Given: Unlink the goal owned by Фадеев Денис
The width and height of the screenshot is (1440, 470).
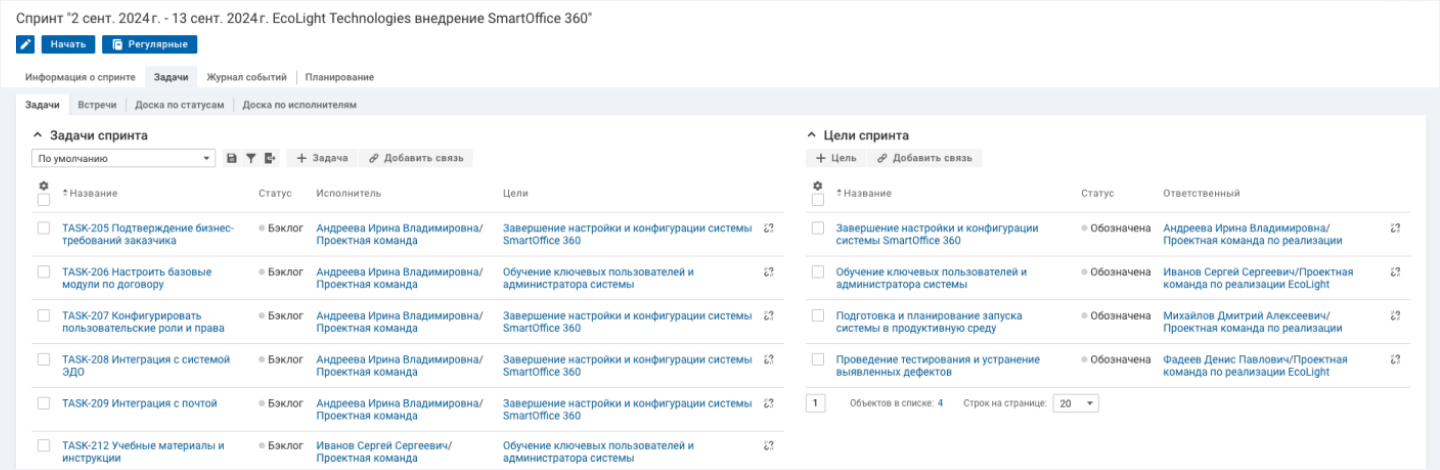Looking at the screenshot, I should pos(1395,359).
